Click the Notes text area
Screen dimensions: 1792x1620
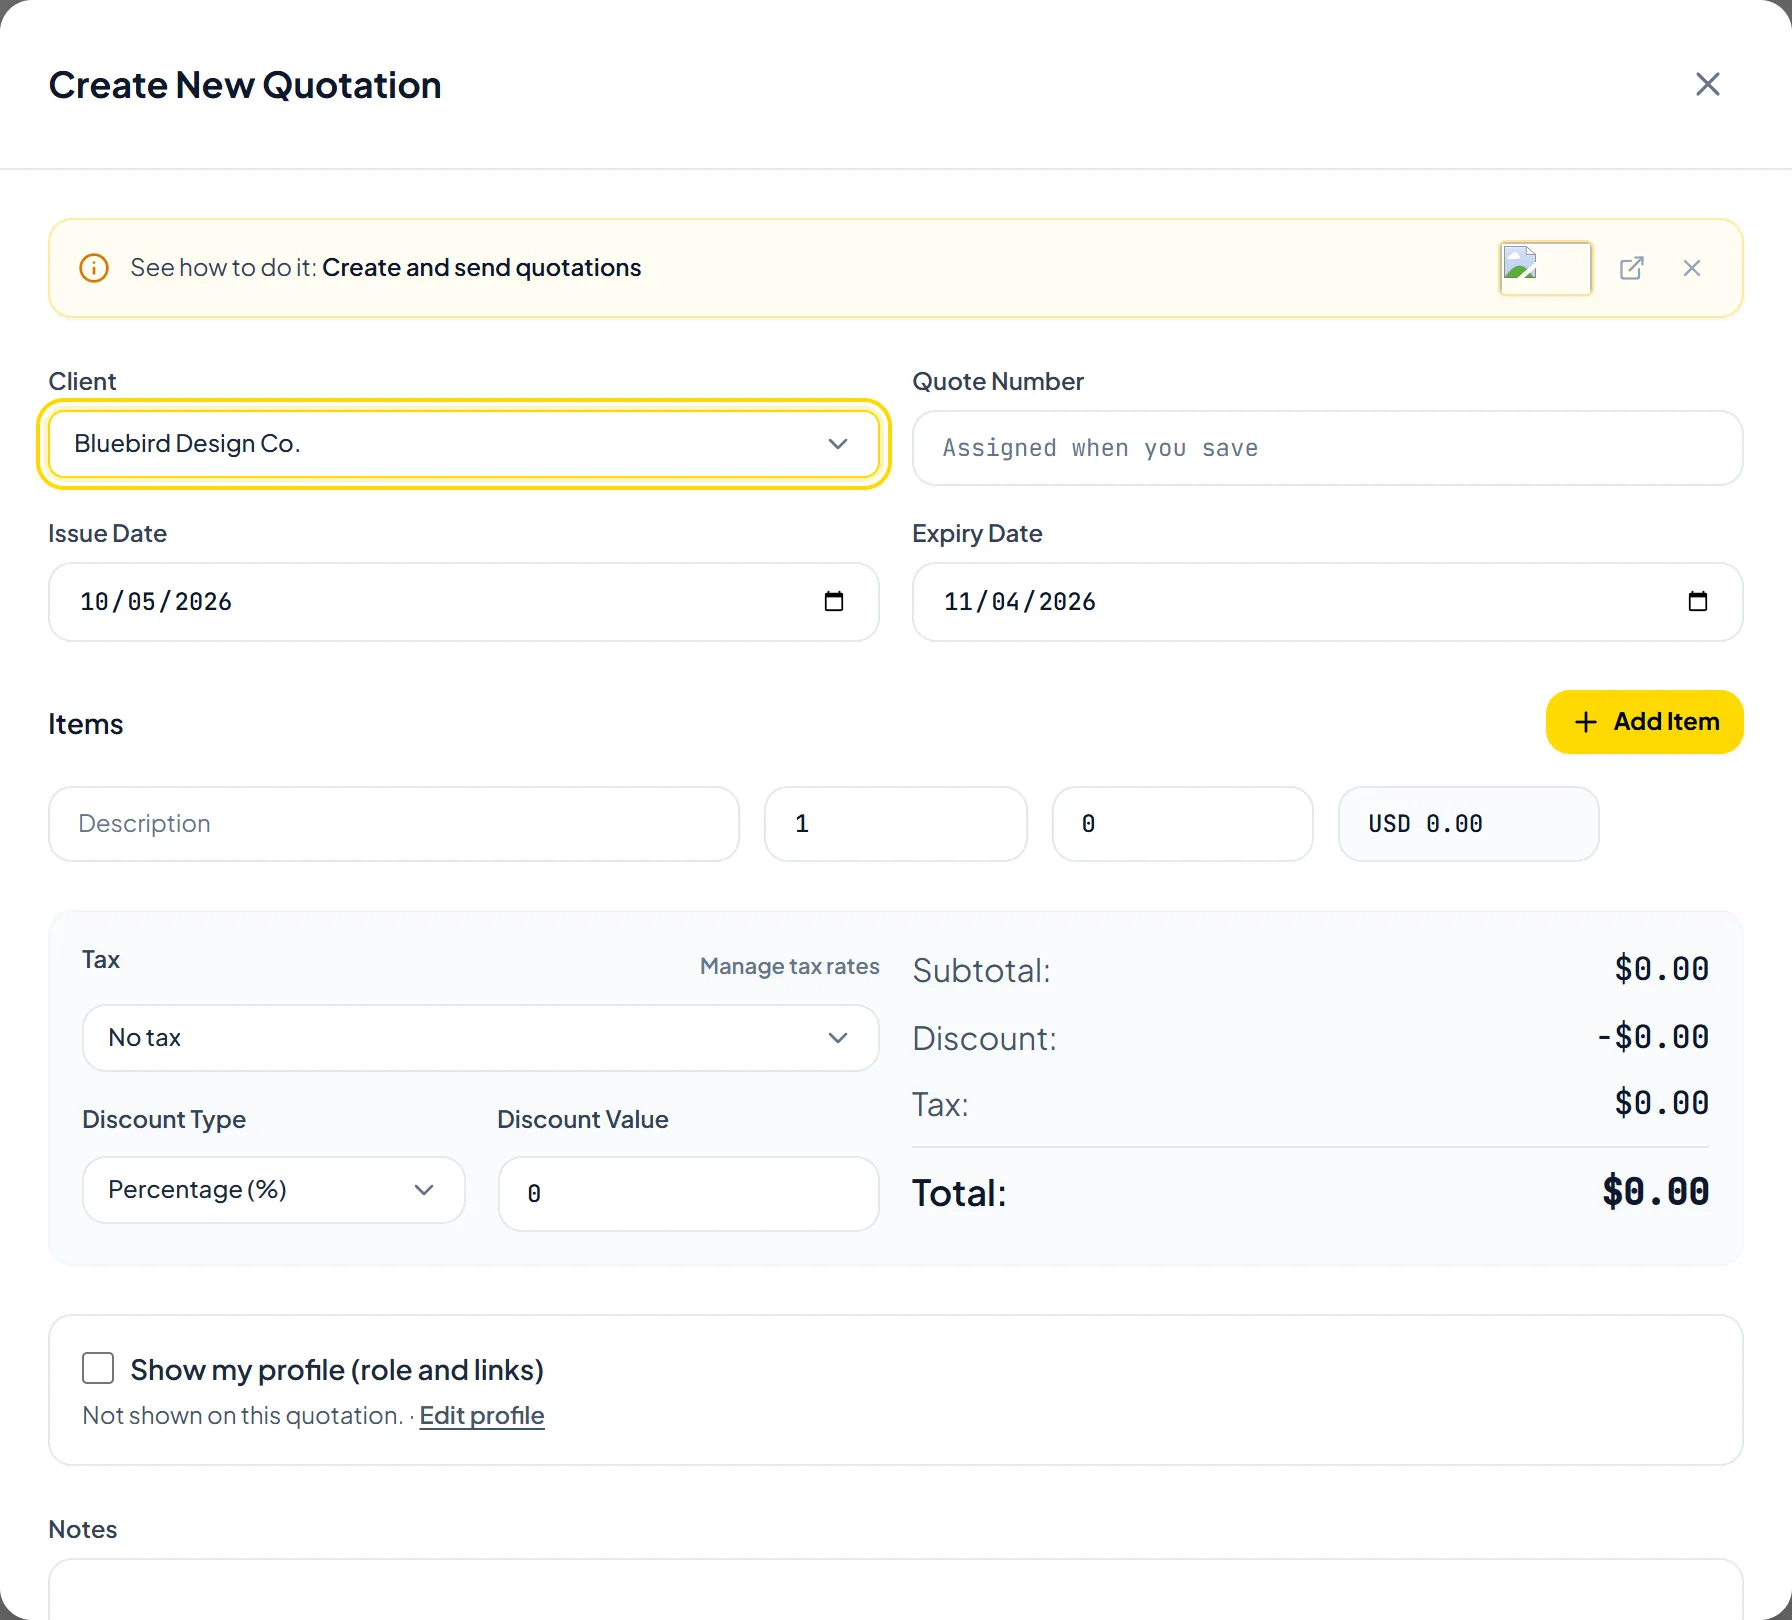896,1590
